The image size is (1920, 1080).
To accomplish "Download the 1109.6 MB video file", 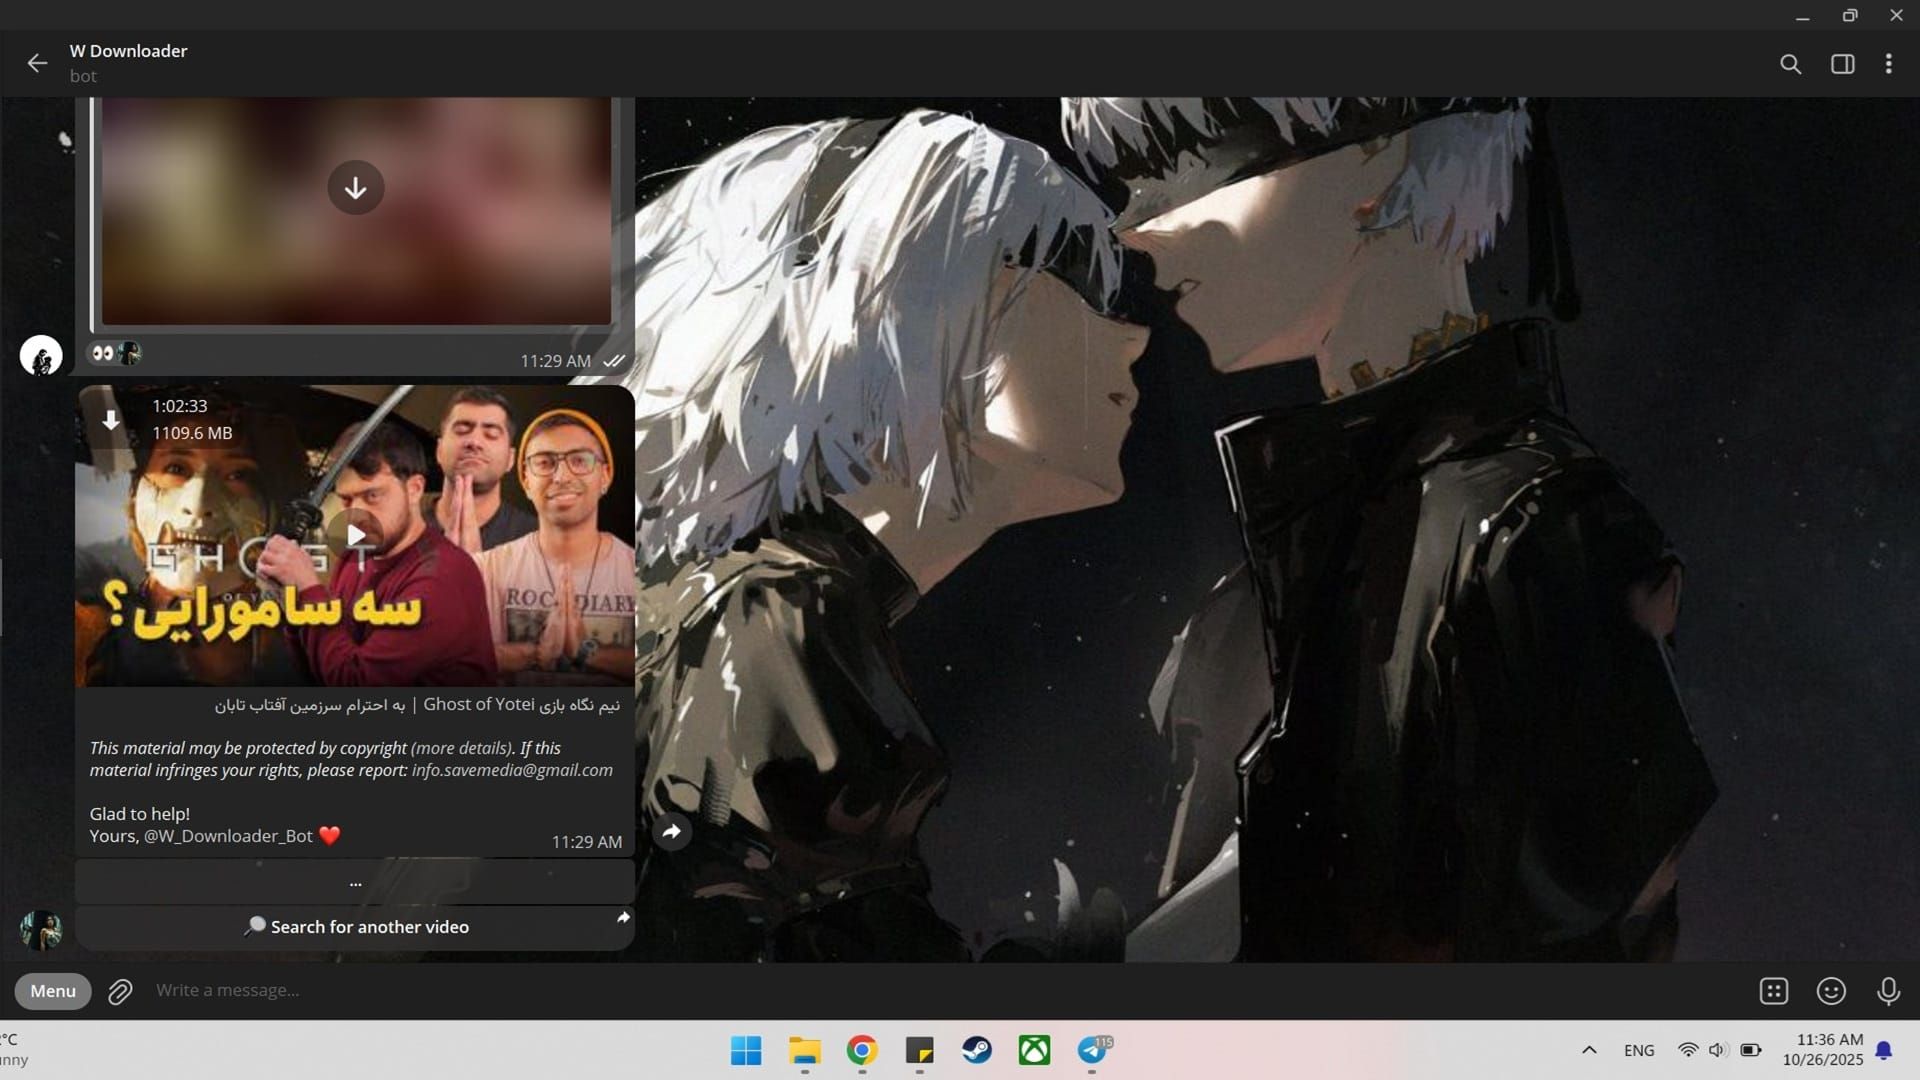I will [x=111, y=420].
